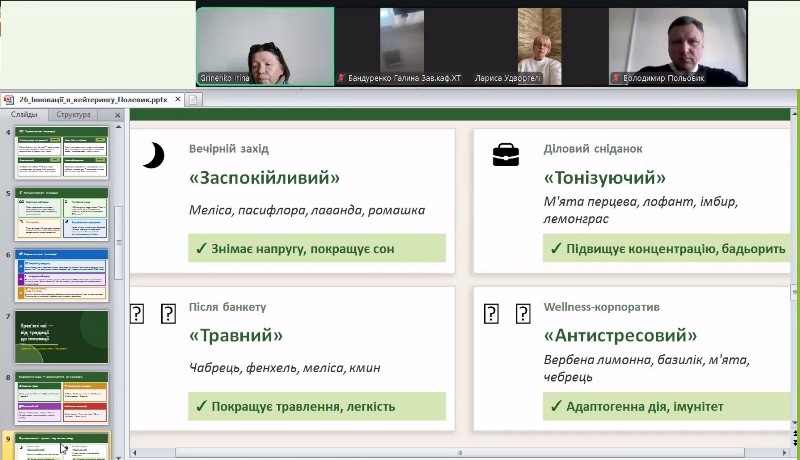Click the Grinenko Irina name label
800x460 pixels.
click(224, 78)
